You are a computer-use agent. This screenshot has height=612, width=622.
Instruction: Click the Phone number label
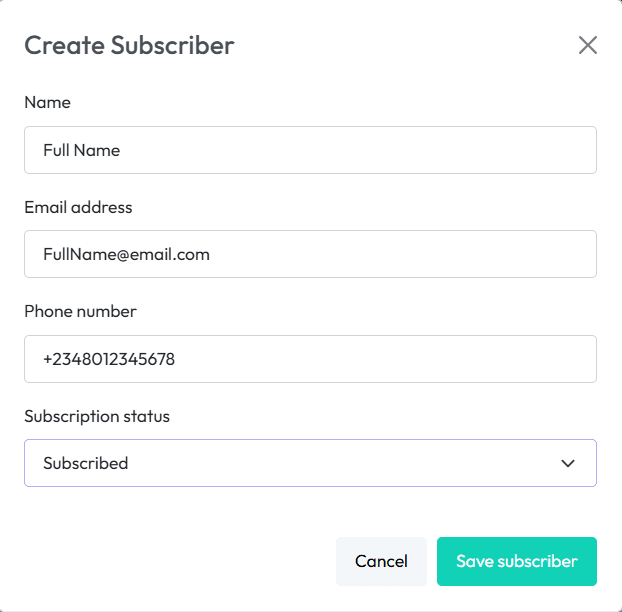click(x=80, y=311)
